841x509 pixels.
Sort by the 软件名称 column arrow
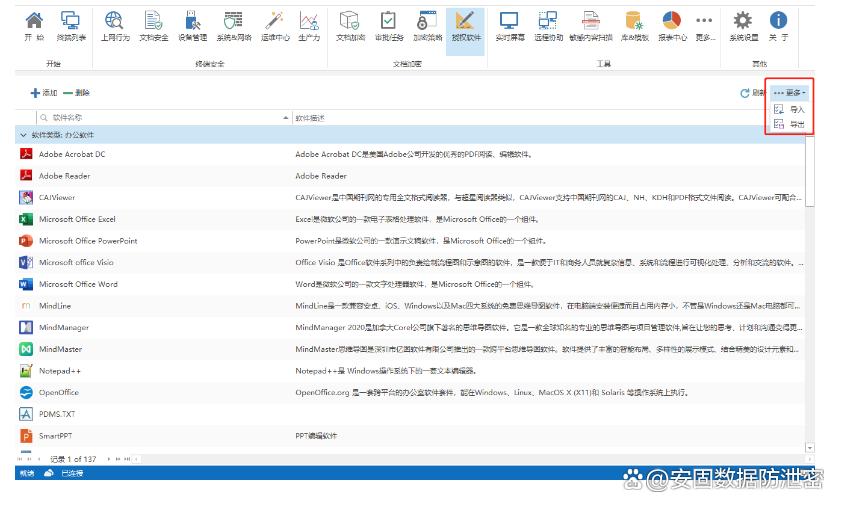[x=286, y=117]
